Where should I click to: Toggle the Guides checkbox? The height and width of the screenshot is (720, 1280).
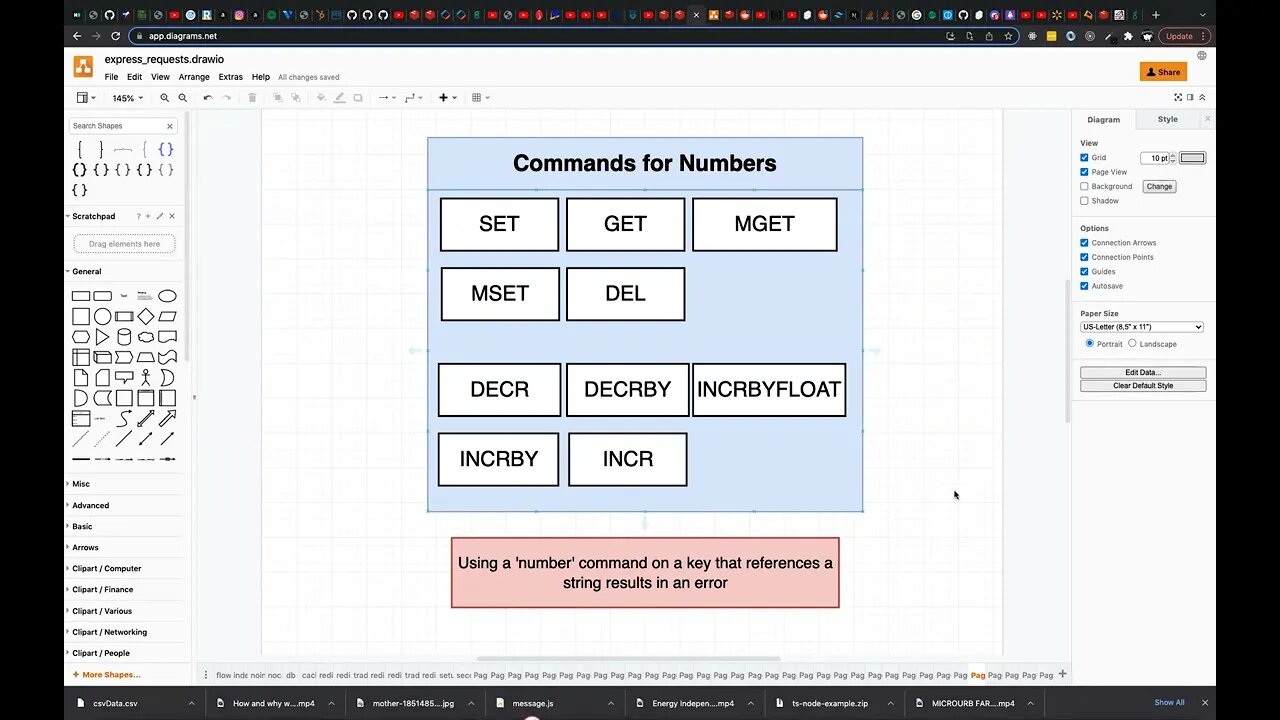click(1084, 272)
